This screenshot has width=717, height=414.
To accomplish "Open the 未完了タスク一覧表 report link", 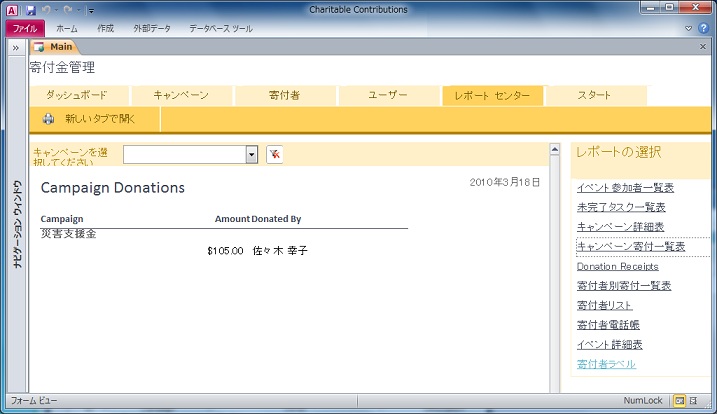I will 621,207.
